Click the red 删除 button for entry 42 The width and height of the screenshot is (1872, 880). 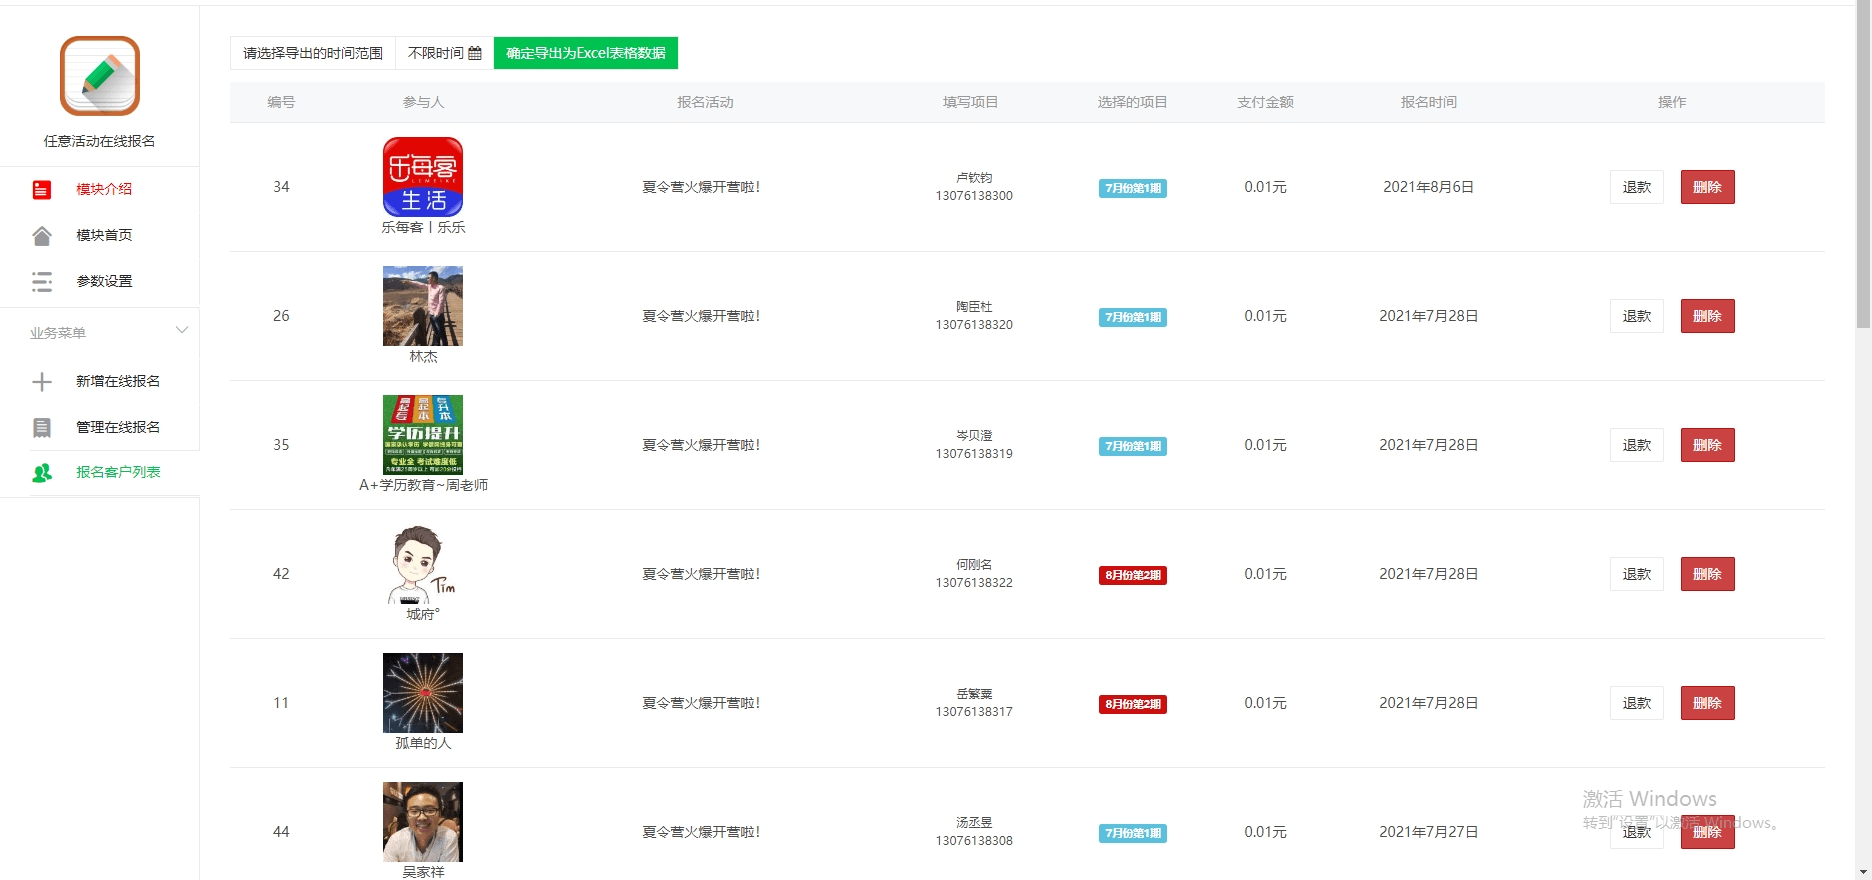click(1707, 574)
